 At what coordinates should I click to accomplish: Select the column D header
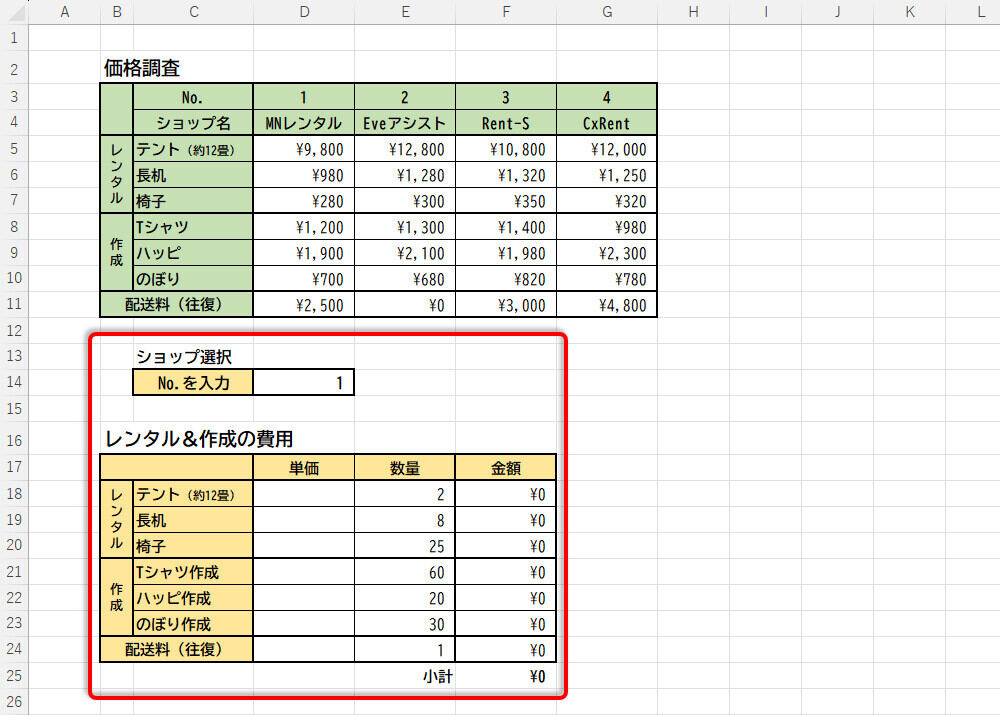pyautogui.click(x=304, y=12)
